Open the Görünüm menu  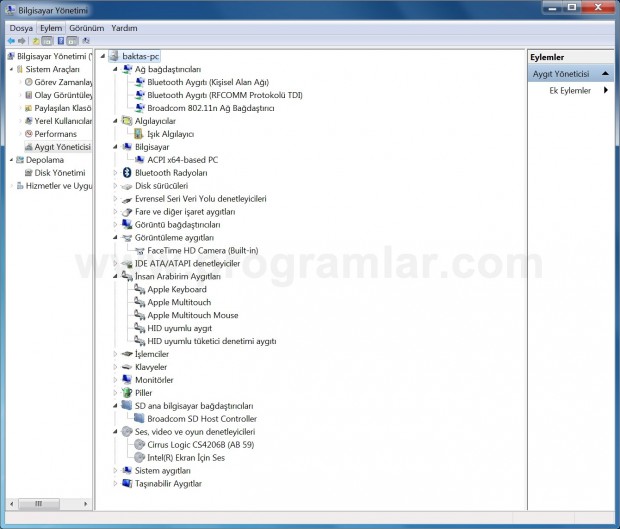pos(87,28)
